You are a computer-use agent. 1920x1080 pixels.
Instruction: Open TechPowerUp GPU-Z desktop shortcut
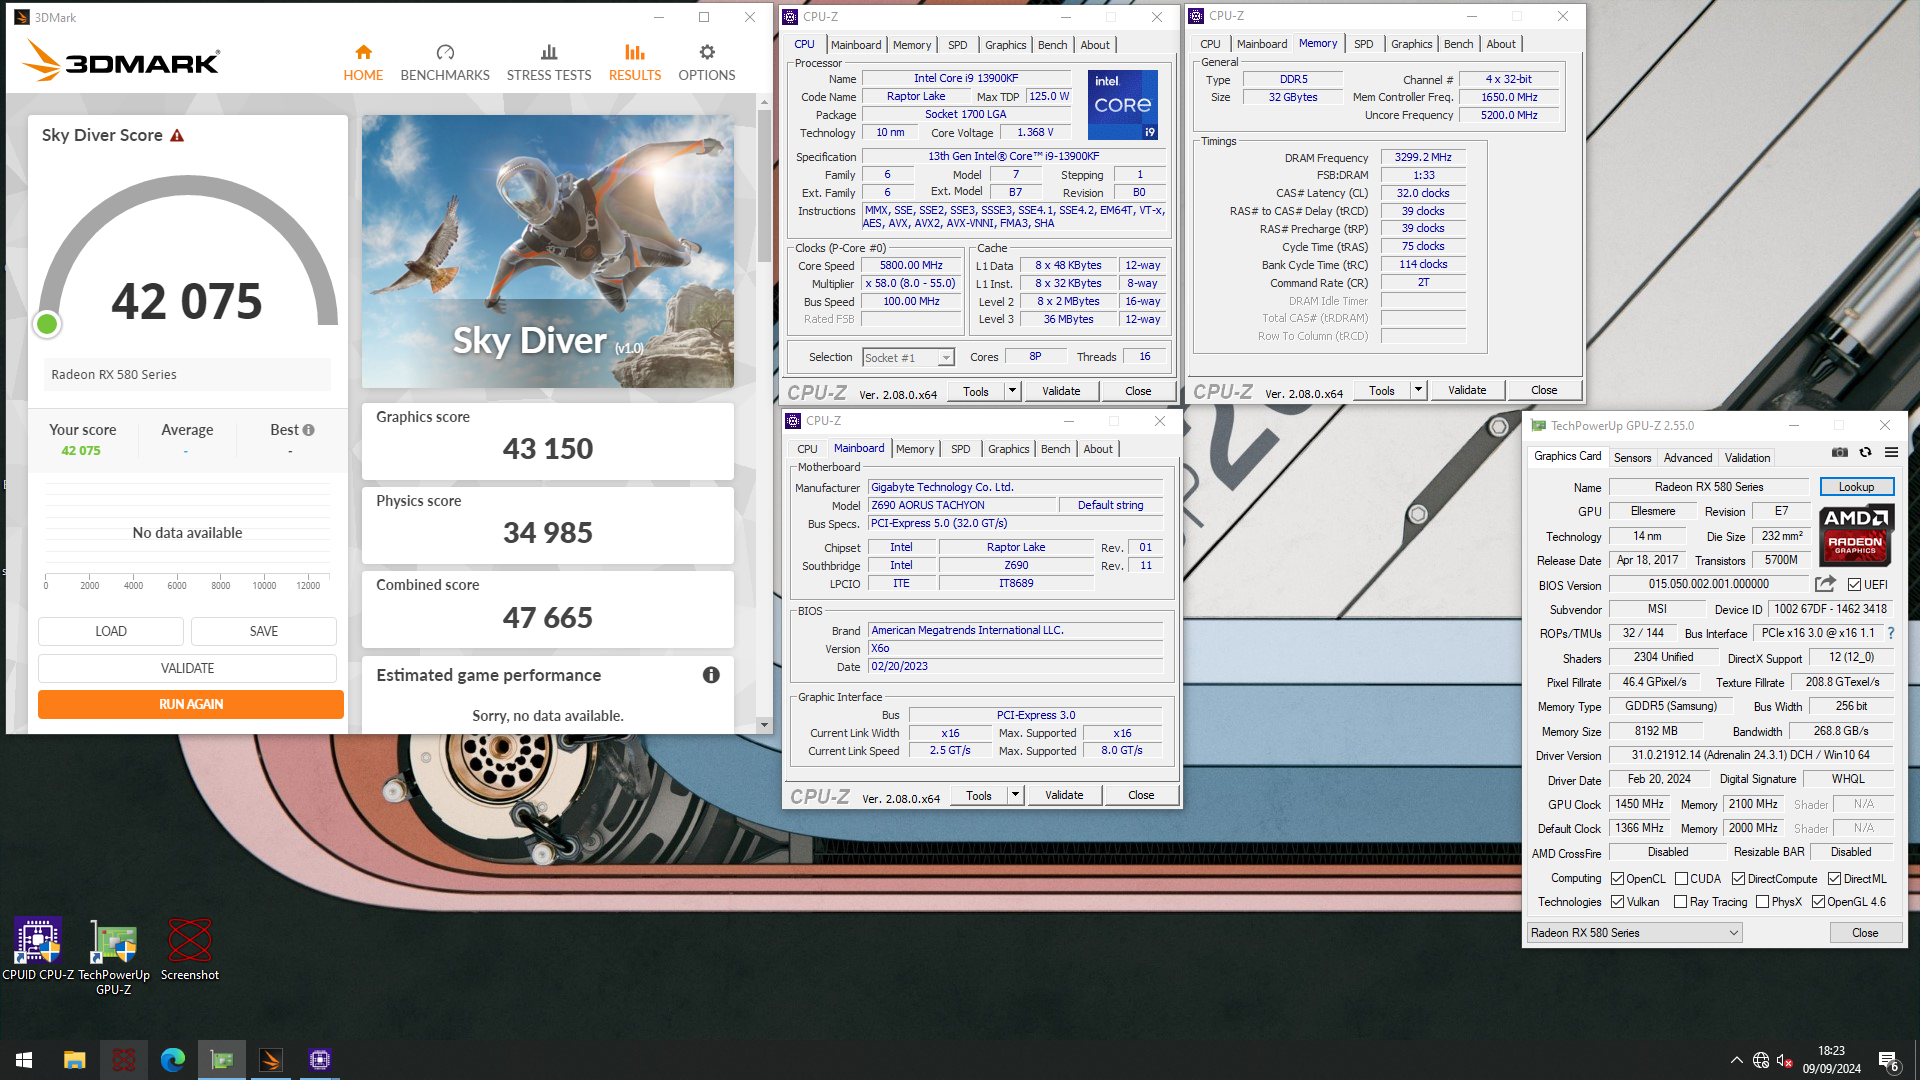(x=114, y=957)
